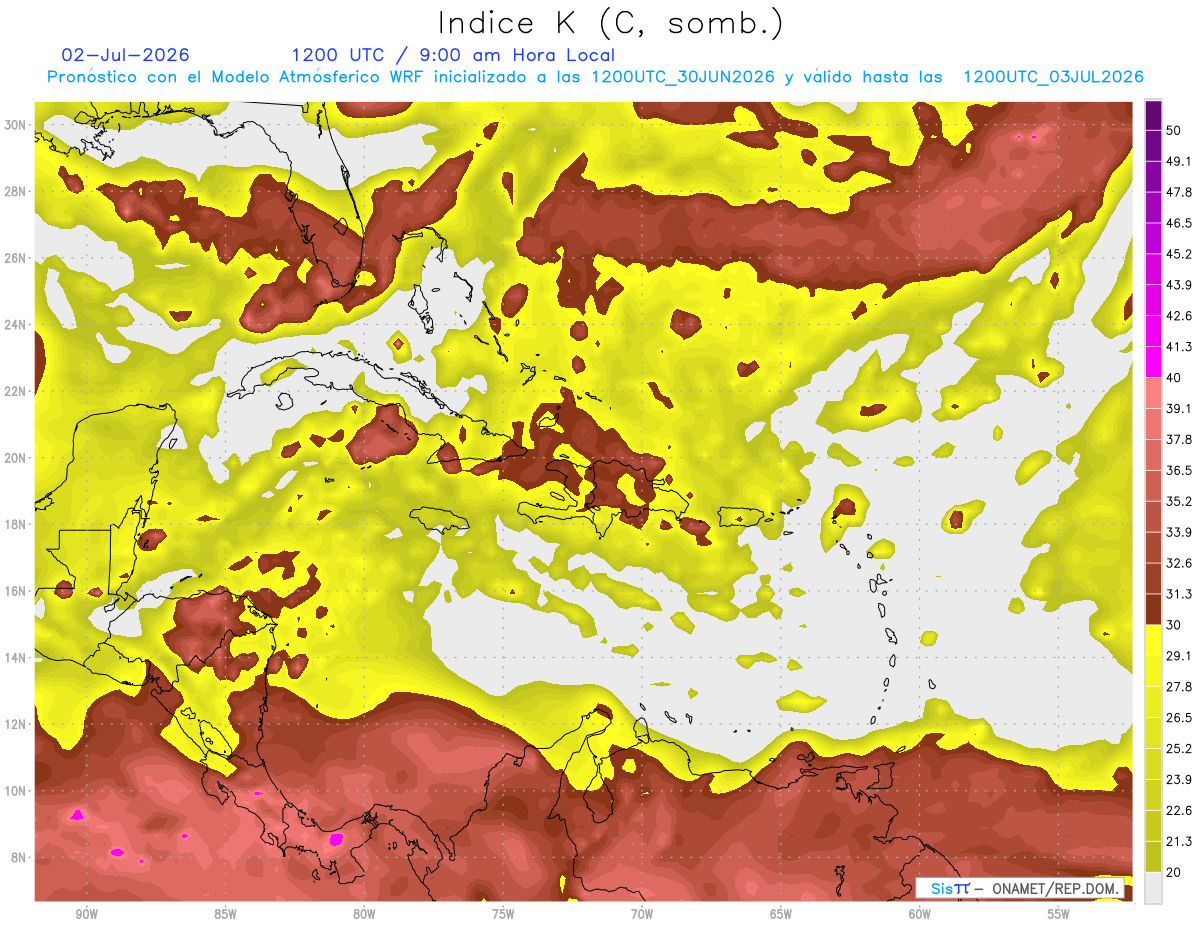
Task: Click the forecast date "02-Jul-2026"
Action: click(125, 55)
